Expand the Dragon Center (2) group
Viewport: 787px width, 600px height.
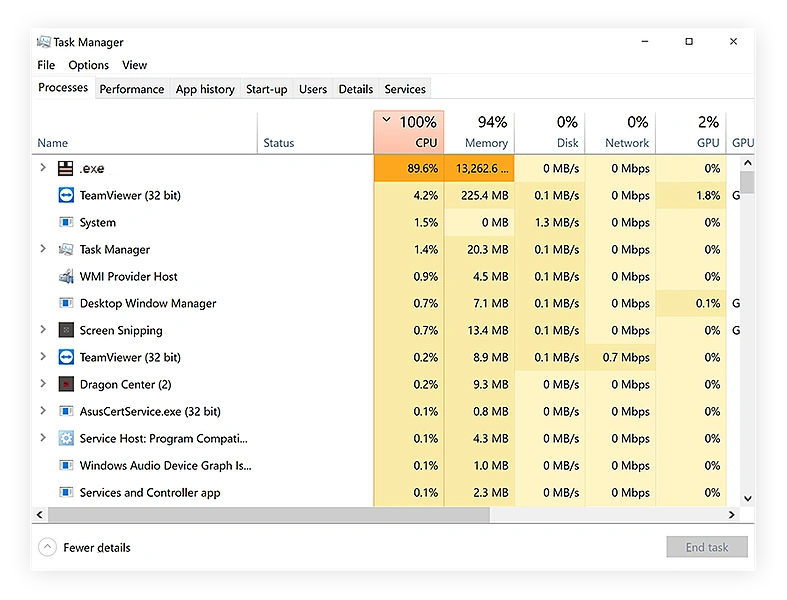[x=43, y=384]
